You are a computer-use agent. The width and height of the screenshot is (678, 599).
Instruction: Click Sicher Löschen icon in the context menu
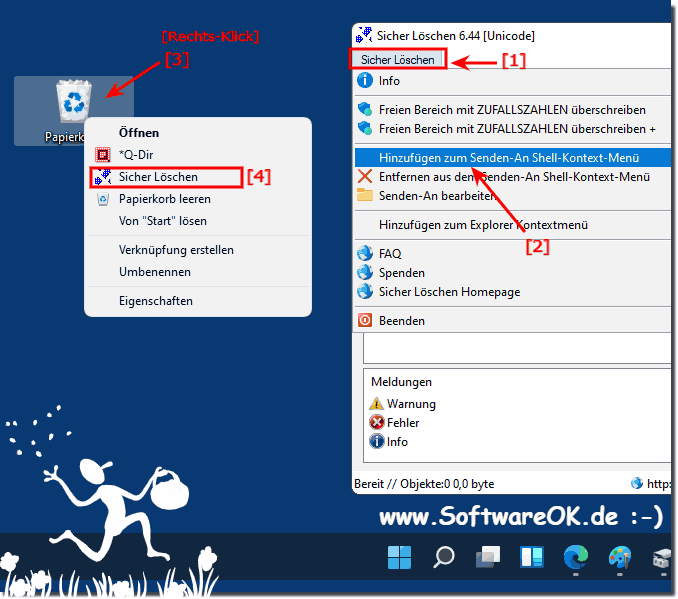(x=102, y=176)
